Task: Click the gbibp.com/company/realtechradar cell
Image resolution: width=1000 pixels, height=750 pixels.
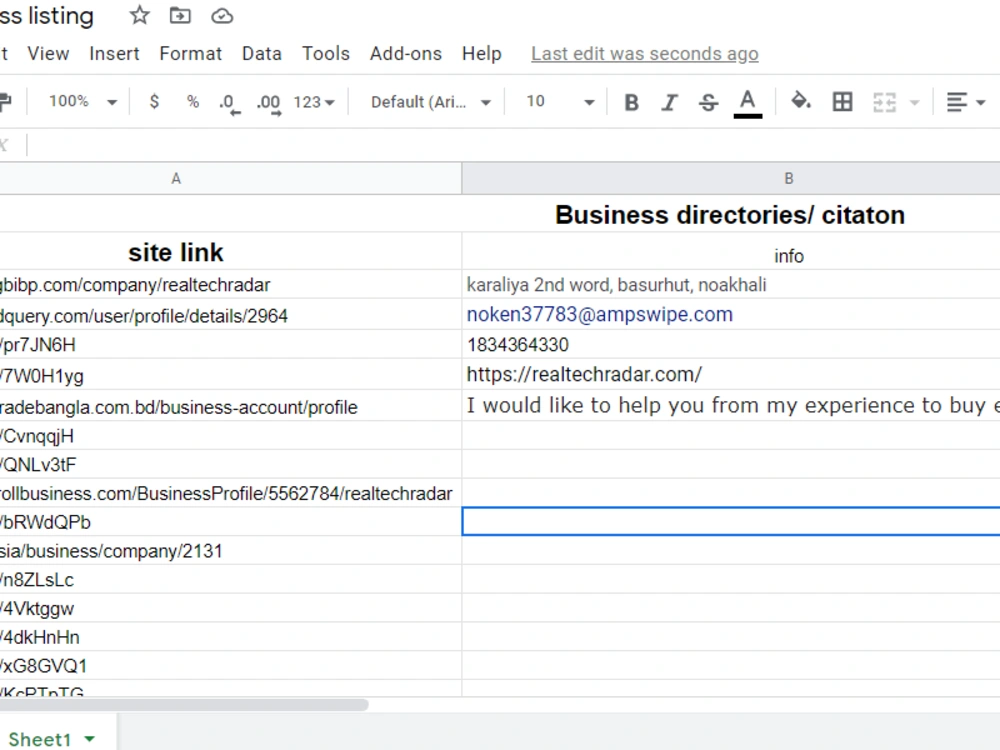Action: [231, 284]
